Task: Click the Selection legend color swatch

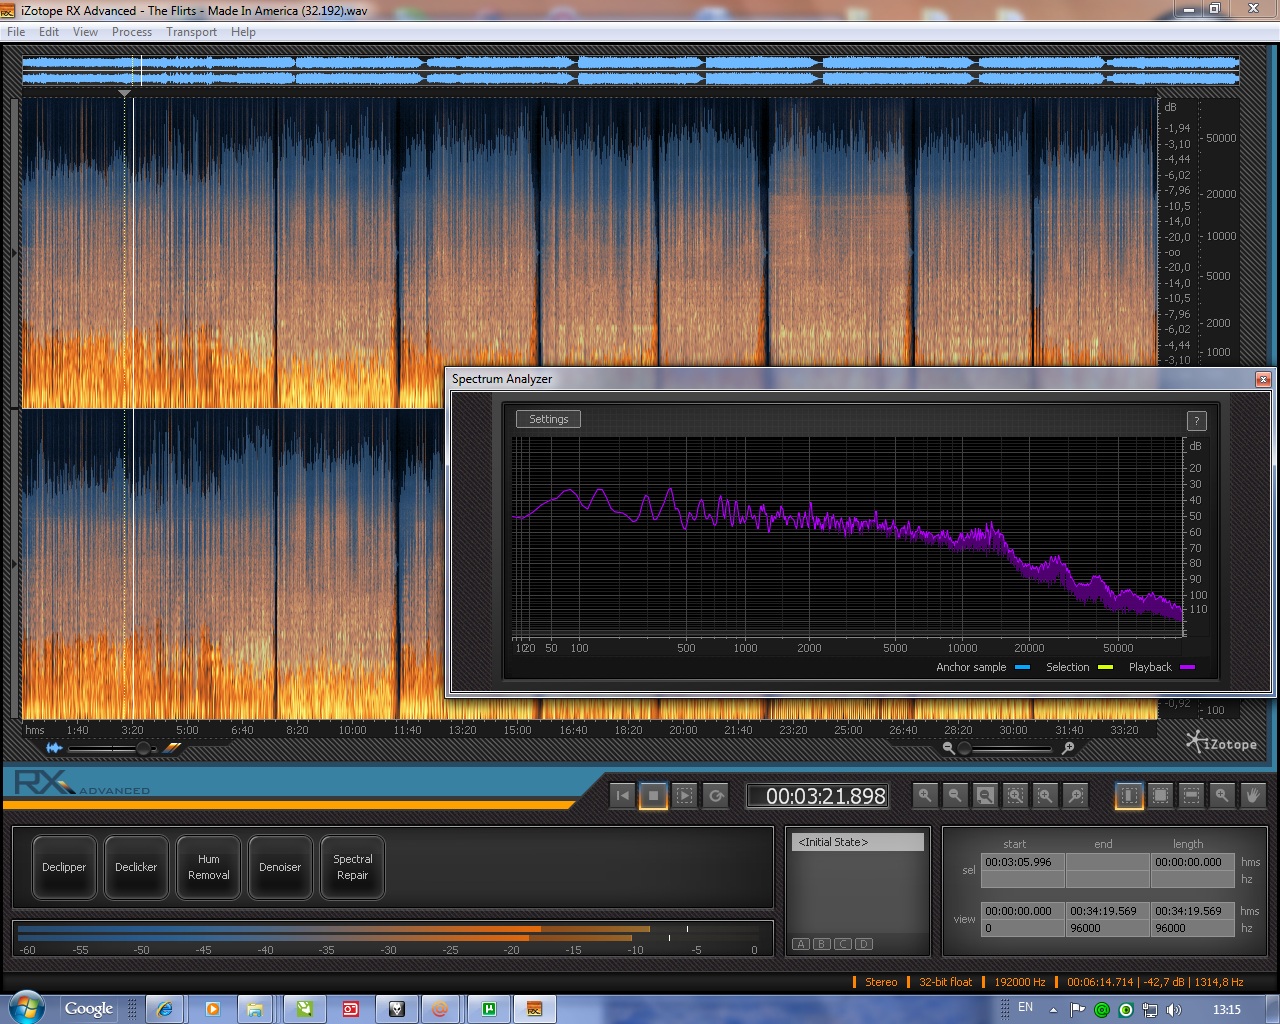Action: (x=1105, y=667)
